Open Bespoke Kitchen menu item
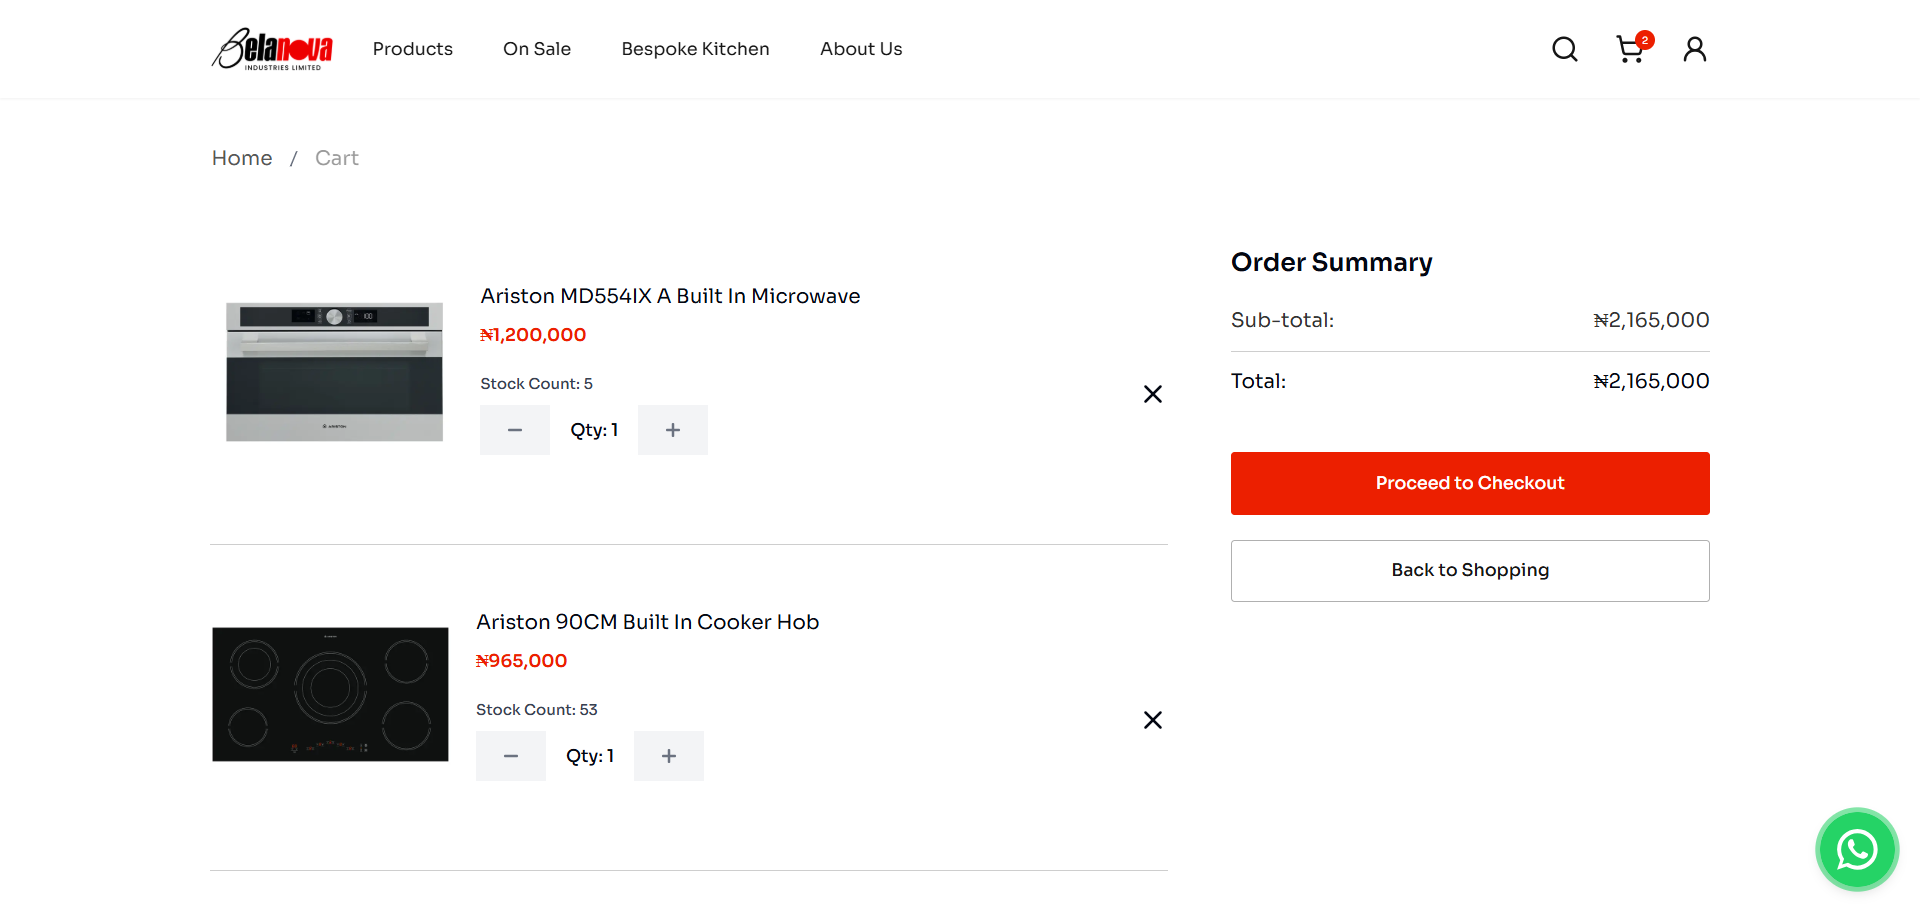Image resolution: width=1920 pixels, height=911 pixels. tap(695, 49)
